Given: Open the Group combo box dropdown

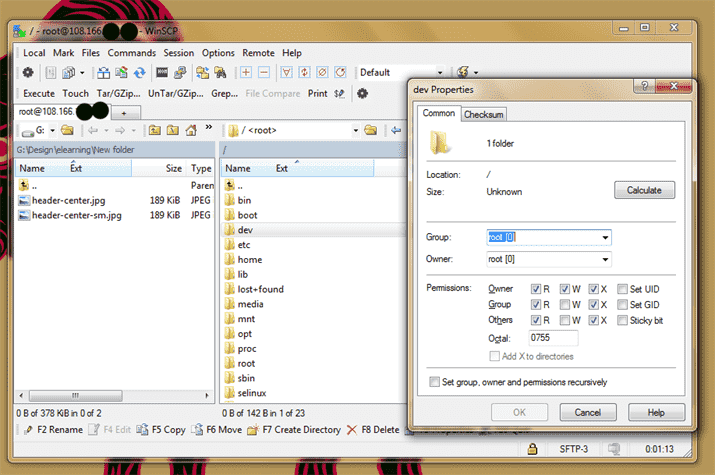Looking at the screenshot, I should coord(605,238).
